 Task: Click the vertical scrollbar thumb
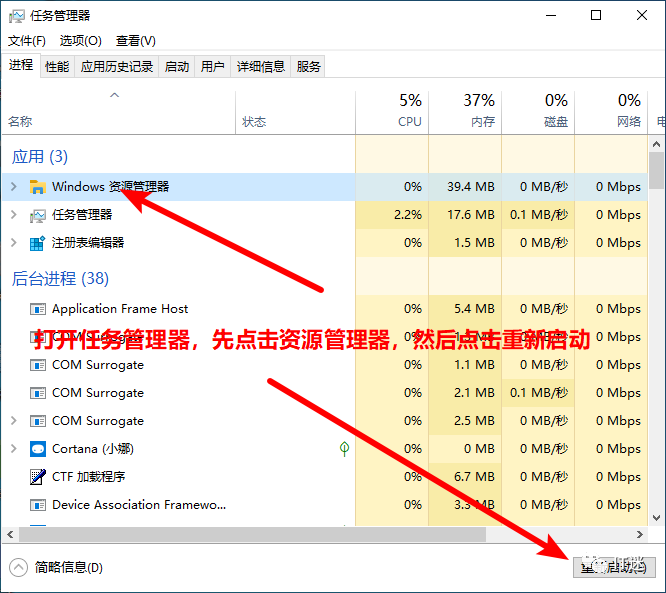657,170
